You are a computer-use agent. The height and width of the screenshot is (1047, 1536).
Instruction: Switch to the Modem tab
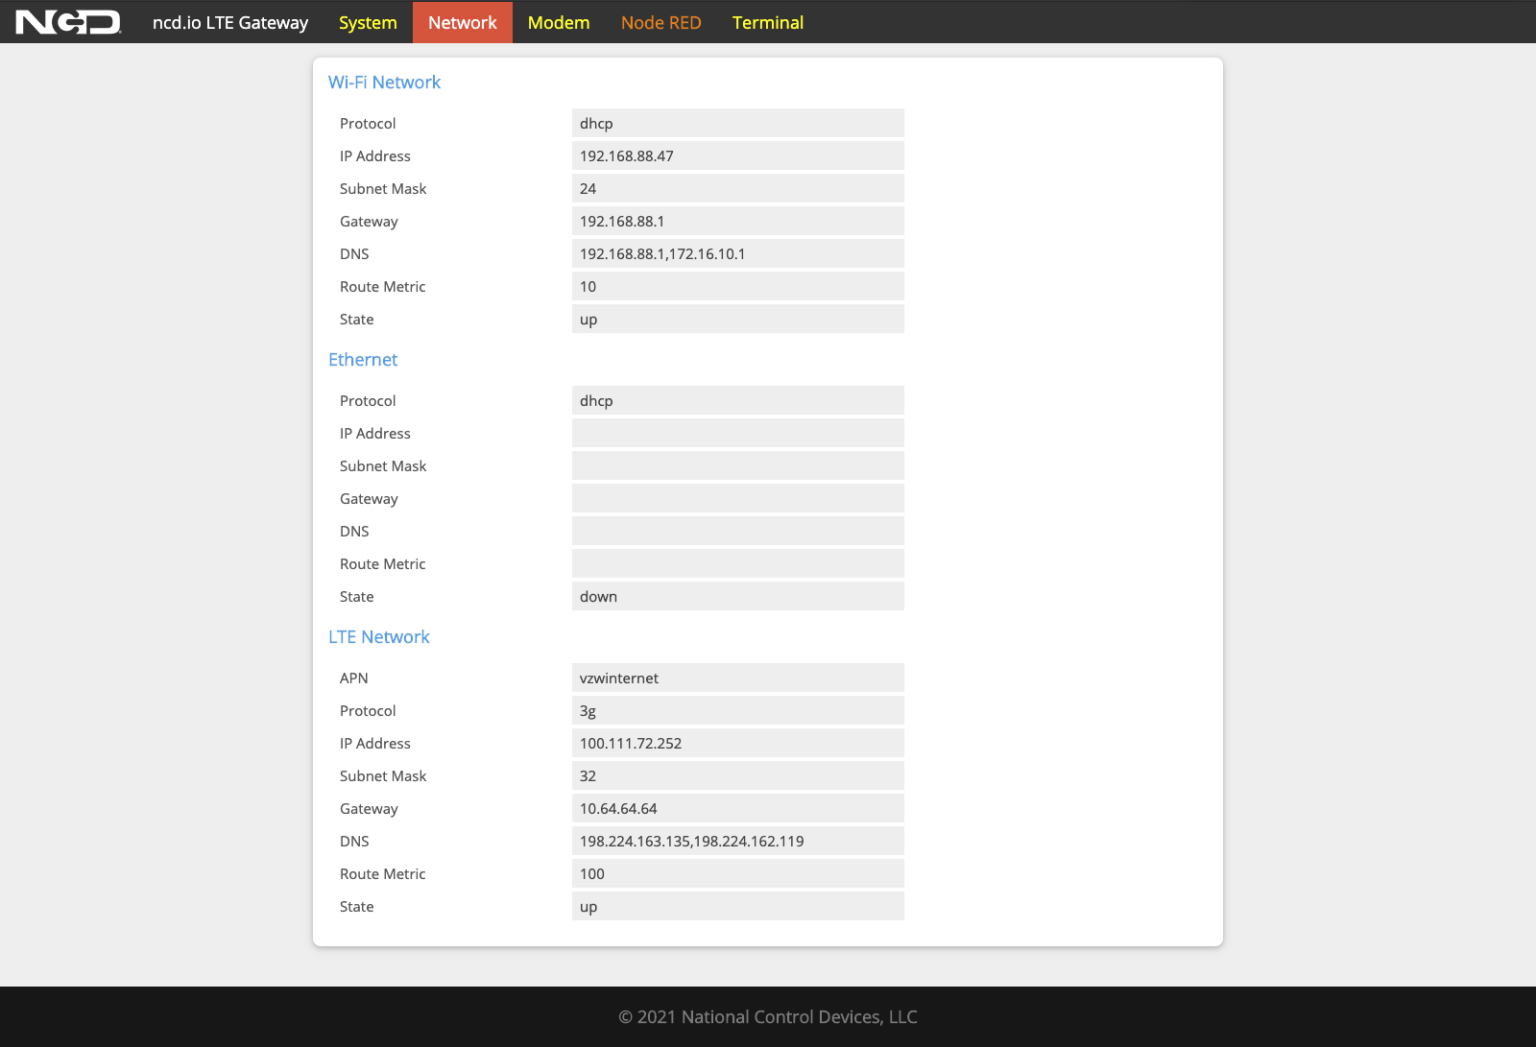click(558, 22)
